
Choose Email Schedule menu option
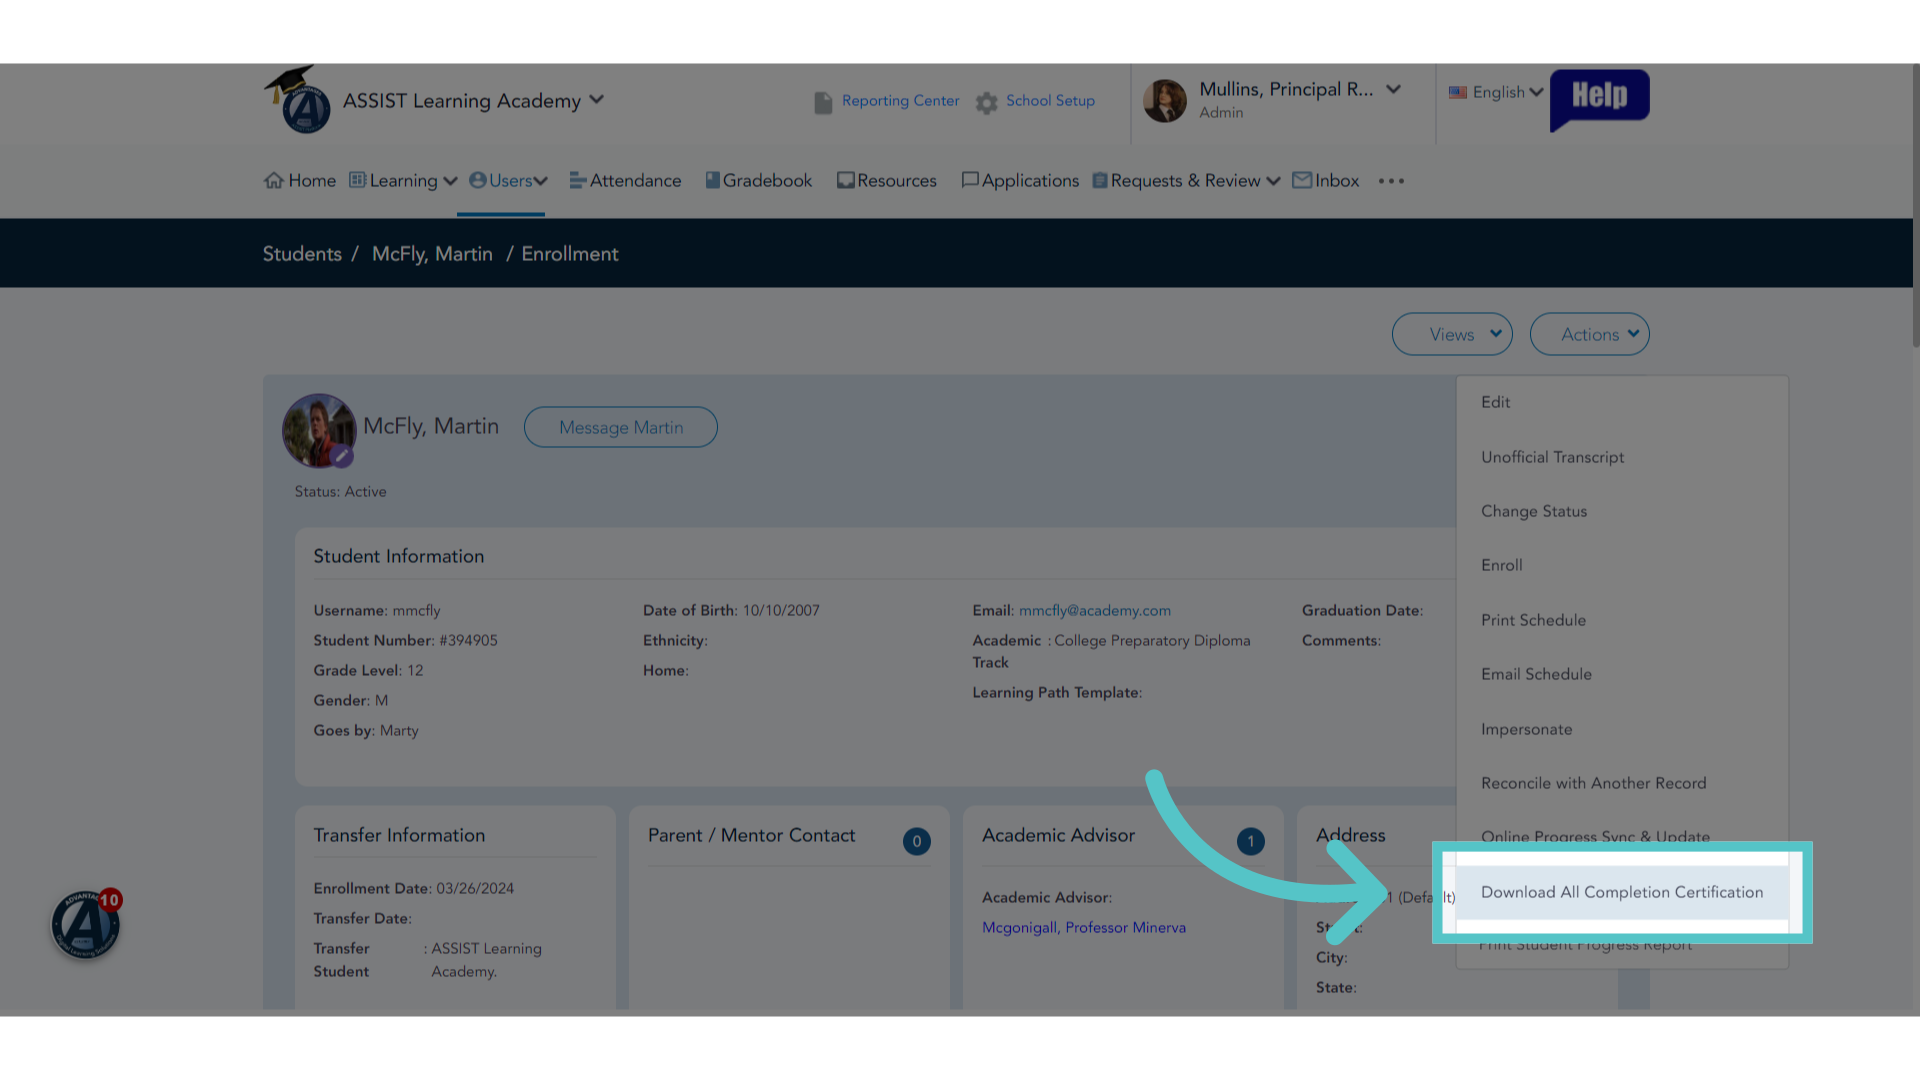coord(1622,674)
